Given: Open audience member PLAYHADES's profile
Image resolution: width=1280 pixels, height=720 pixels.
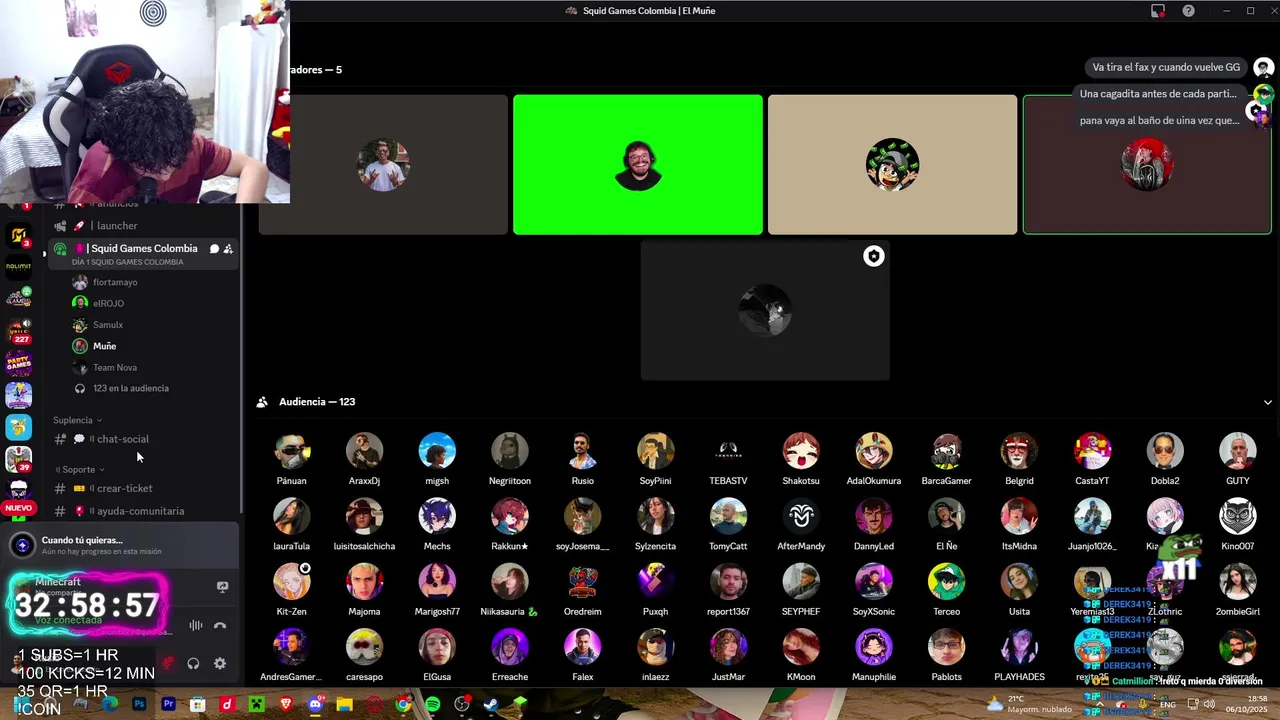Looking at the screenshot, I should point(1019,655).
